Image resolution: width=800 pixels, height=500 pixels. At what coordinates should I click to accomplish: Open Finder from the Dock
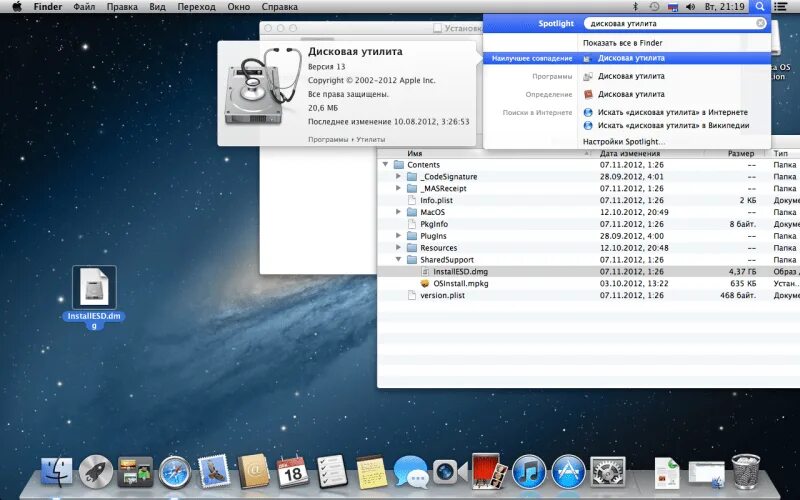tap(56, 471)
